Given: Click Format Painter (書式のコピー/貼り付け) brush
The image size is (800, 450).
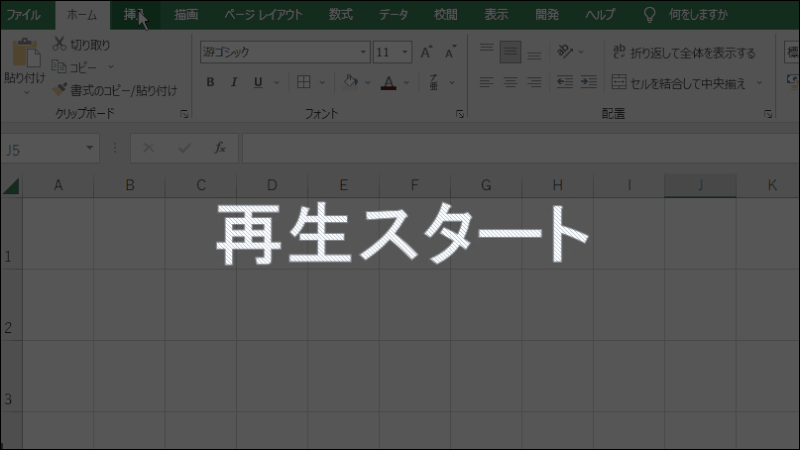Looking at the screenshot, I should coord(59,89).
